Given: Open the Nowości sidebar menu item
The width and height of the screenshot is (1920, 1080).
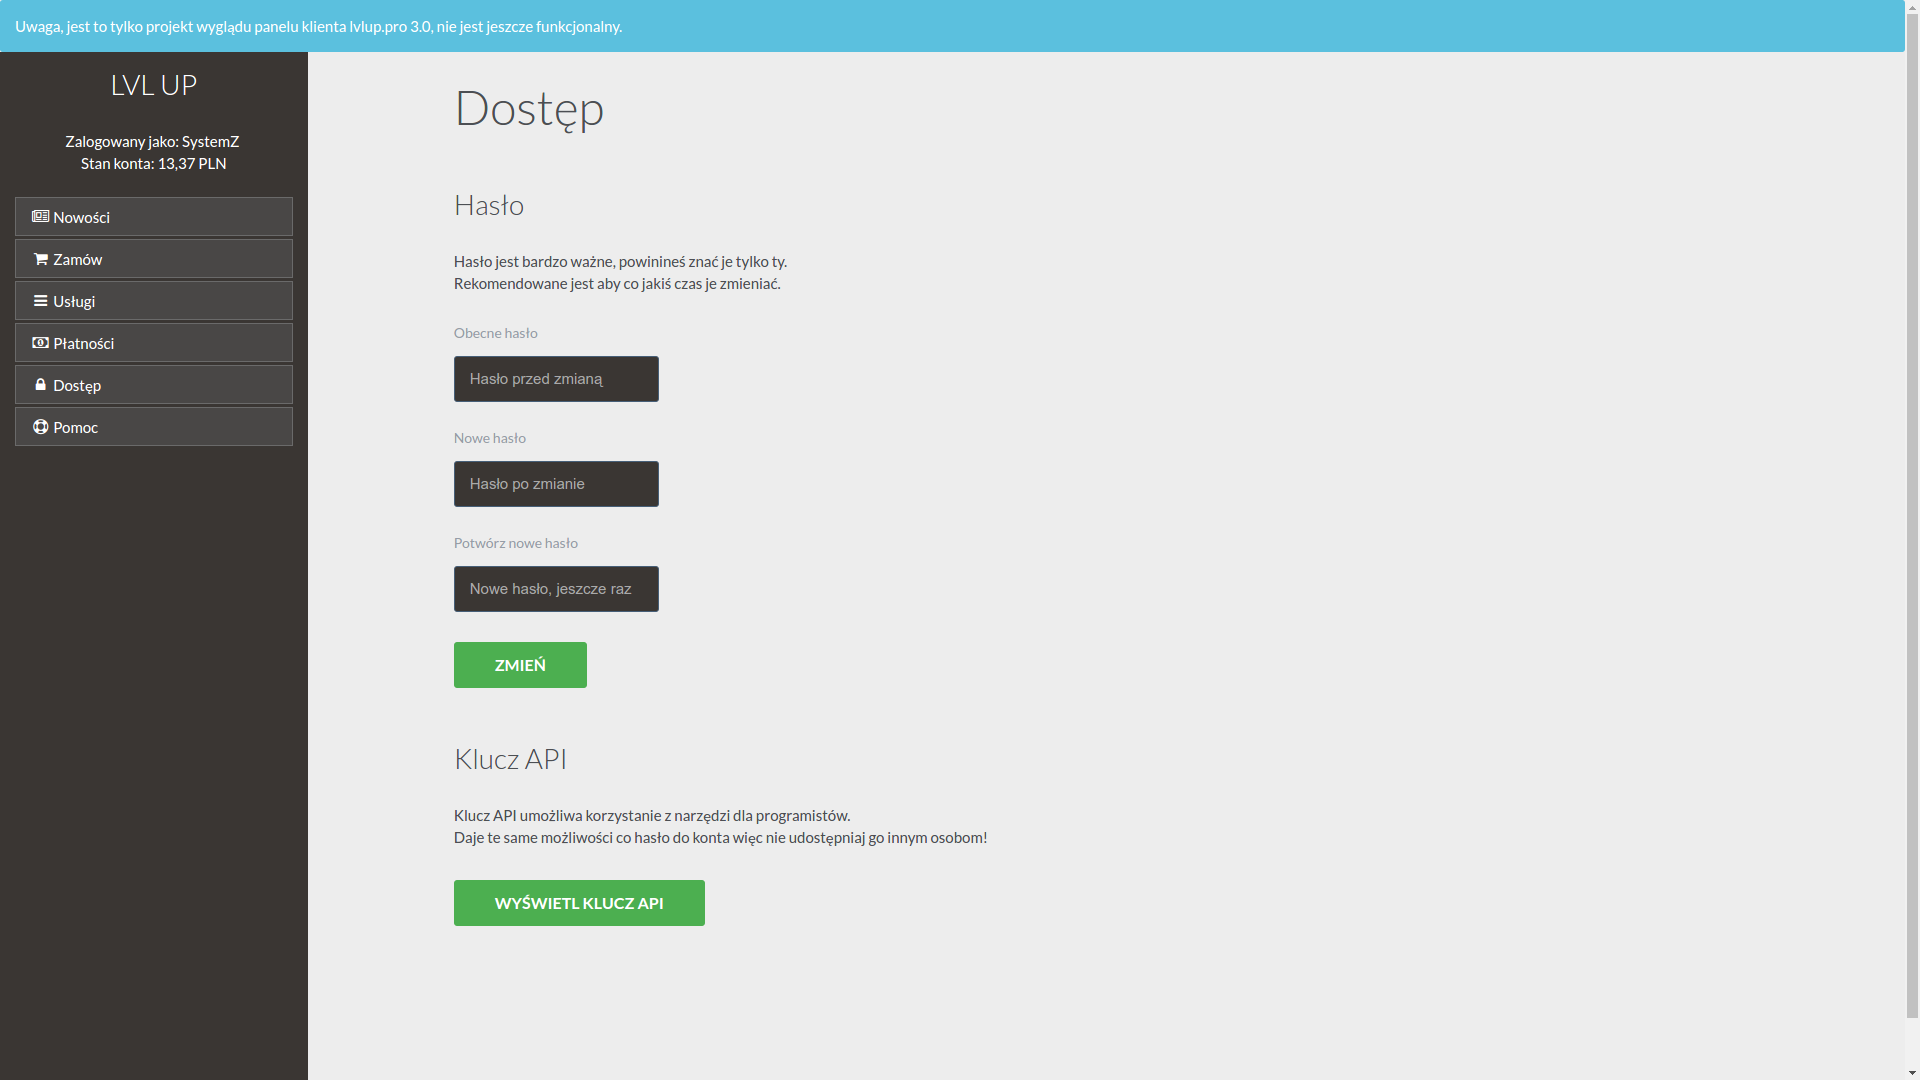Looking at the screenshot, I should [153, 217].
